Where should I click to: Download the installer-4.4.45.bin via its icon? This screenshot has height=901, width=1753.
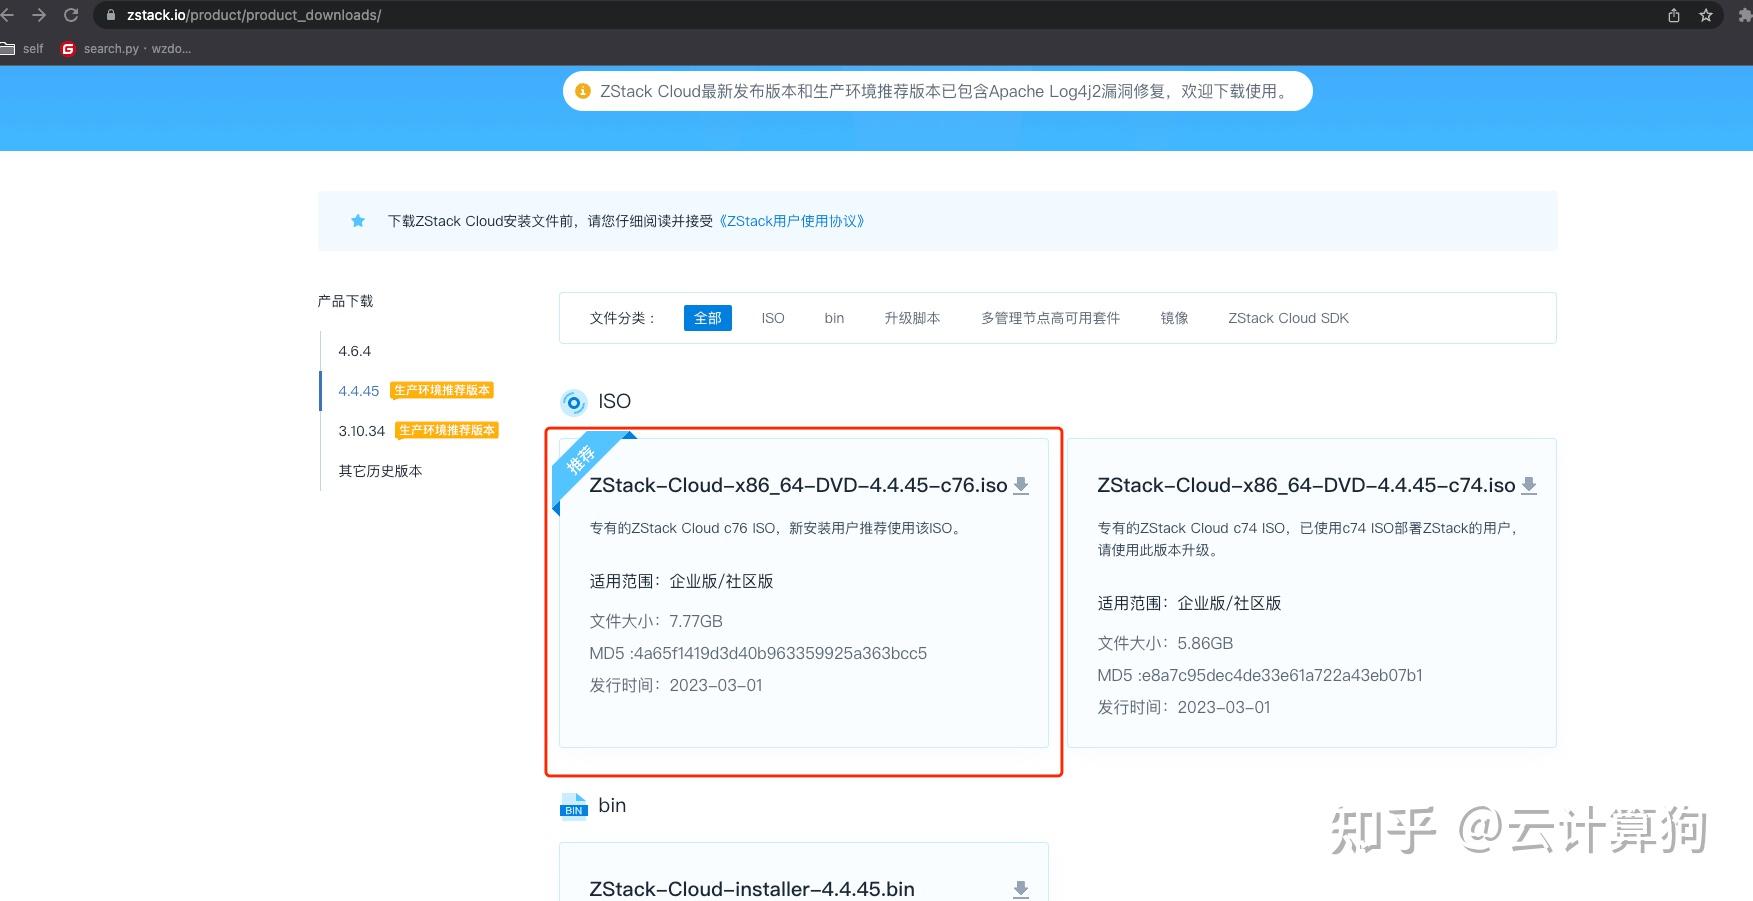[x=1021, y=890]
